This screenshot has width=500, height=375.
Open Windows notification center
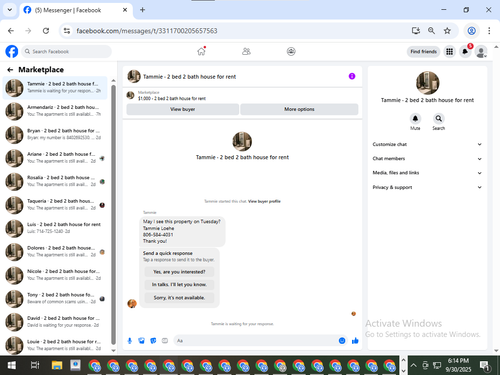click(x=485, y=366)
